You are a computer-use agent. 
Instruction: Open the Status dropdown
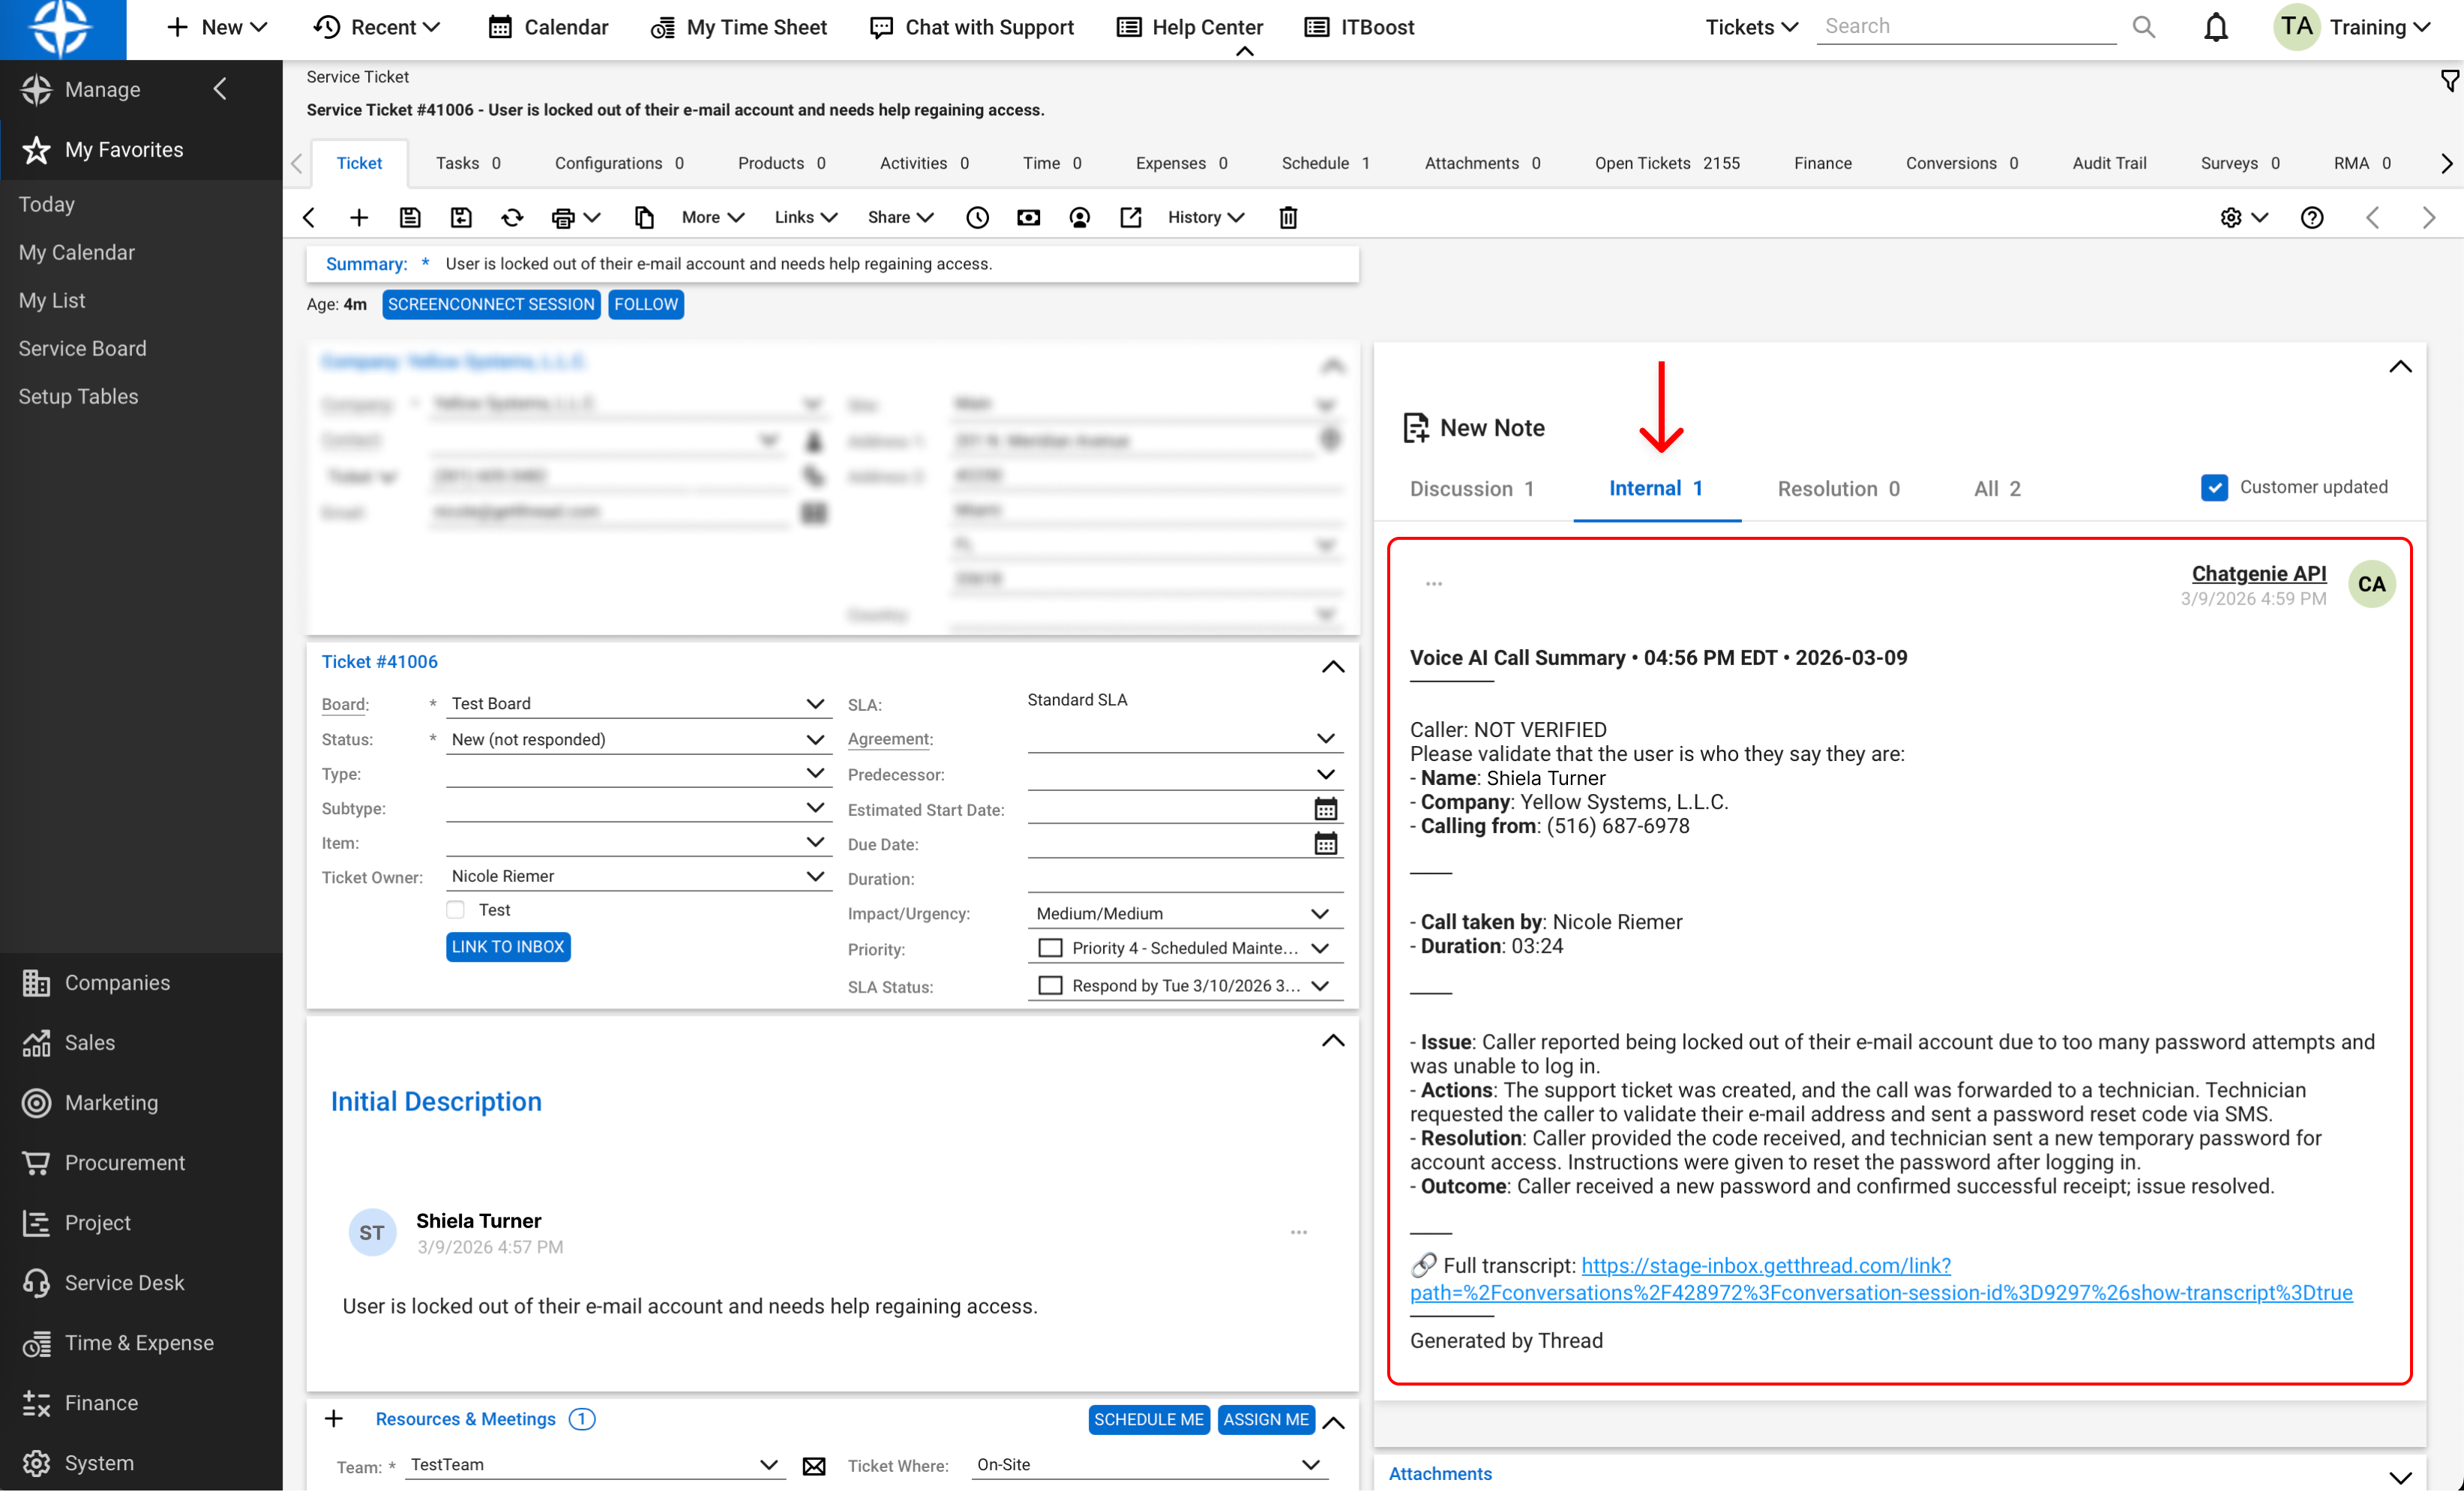(814, 739)
